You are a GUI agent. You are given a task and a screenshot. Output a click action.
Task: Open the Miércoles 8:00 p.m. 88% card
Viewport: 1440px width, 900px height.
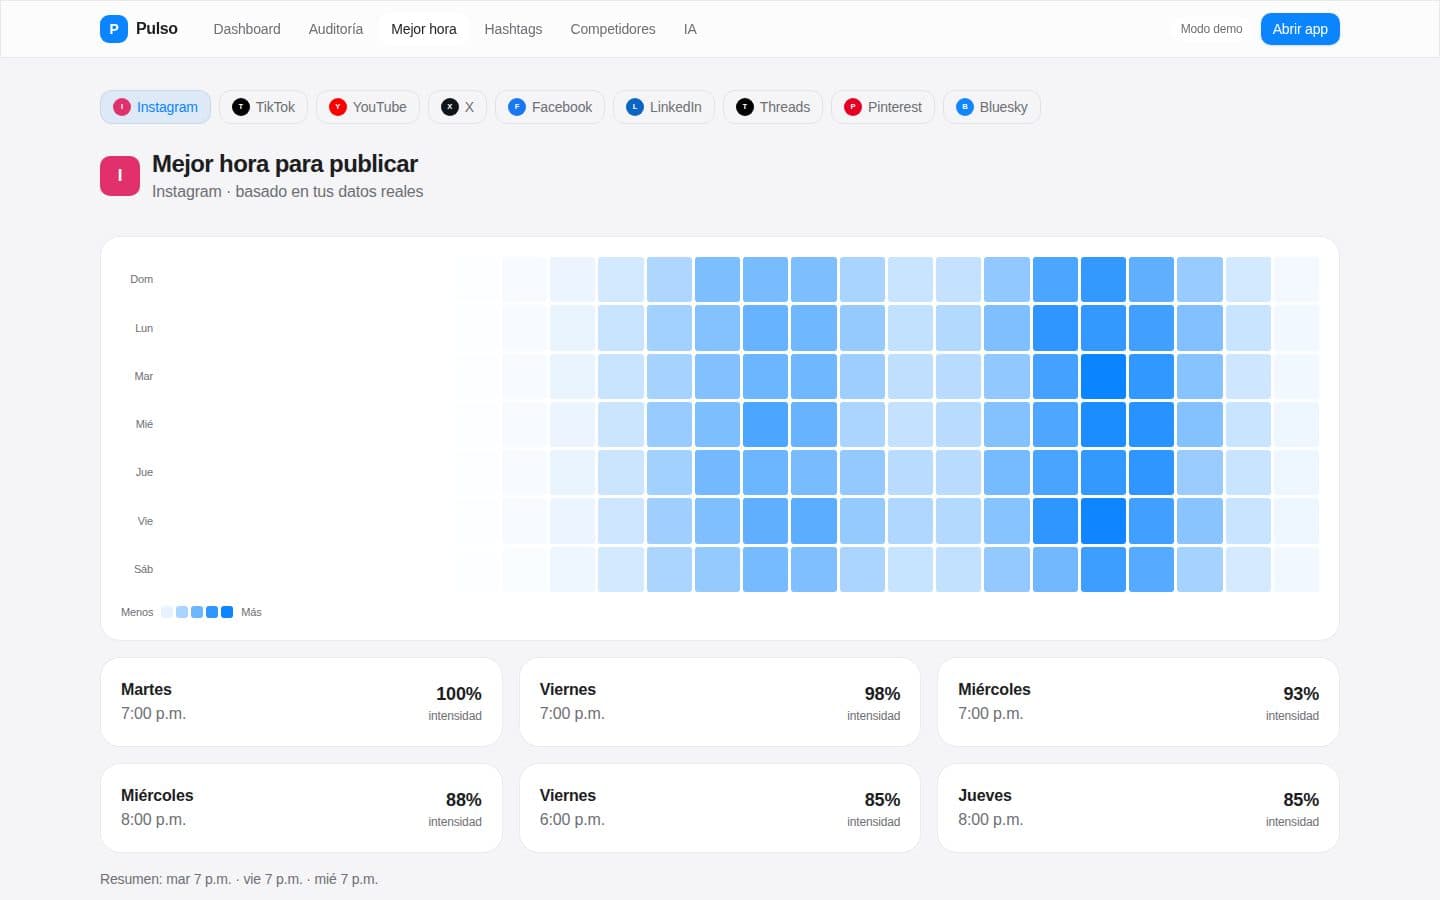click(301, 808)
